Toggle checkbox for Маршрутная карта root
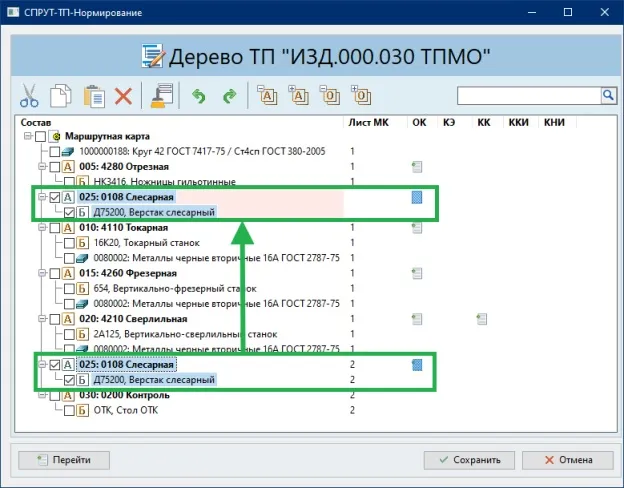This screenshot has width=624, height=488. pos(41,136)
